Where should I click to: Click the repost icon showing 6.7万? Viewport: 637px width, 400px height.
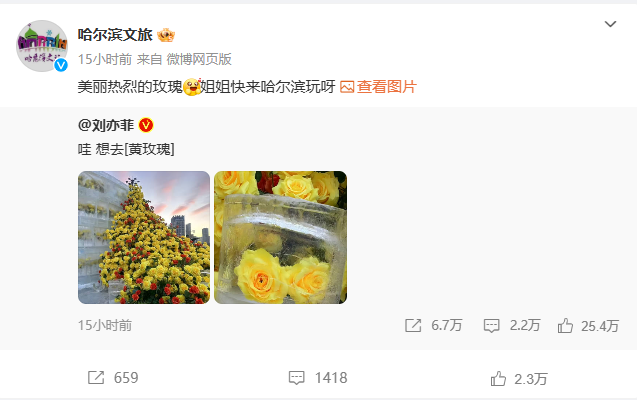click(413, 326)
